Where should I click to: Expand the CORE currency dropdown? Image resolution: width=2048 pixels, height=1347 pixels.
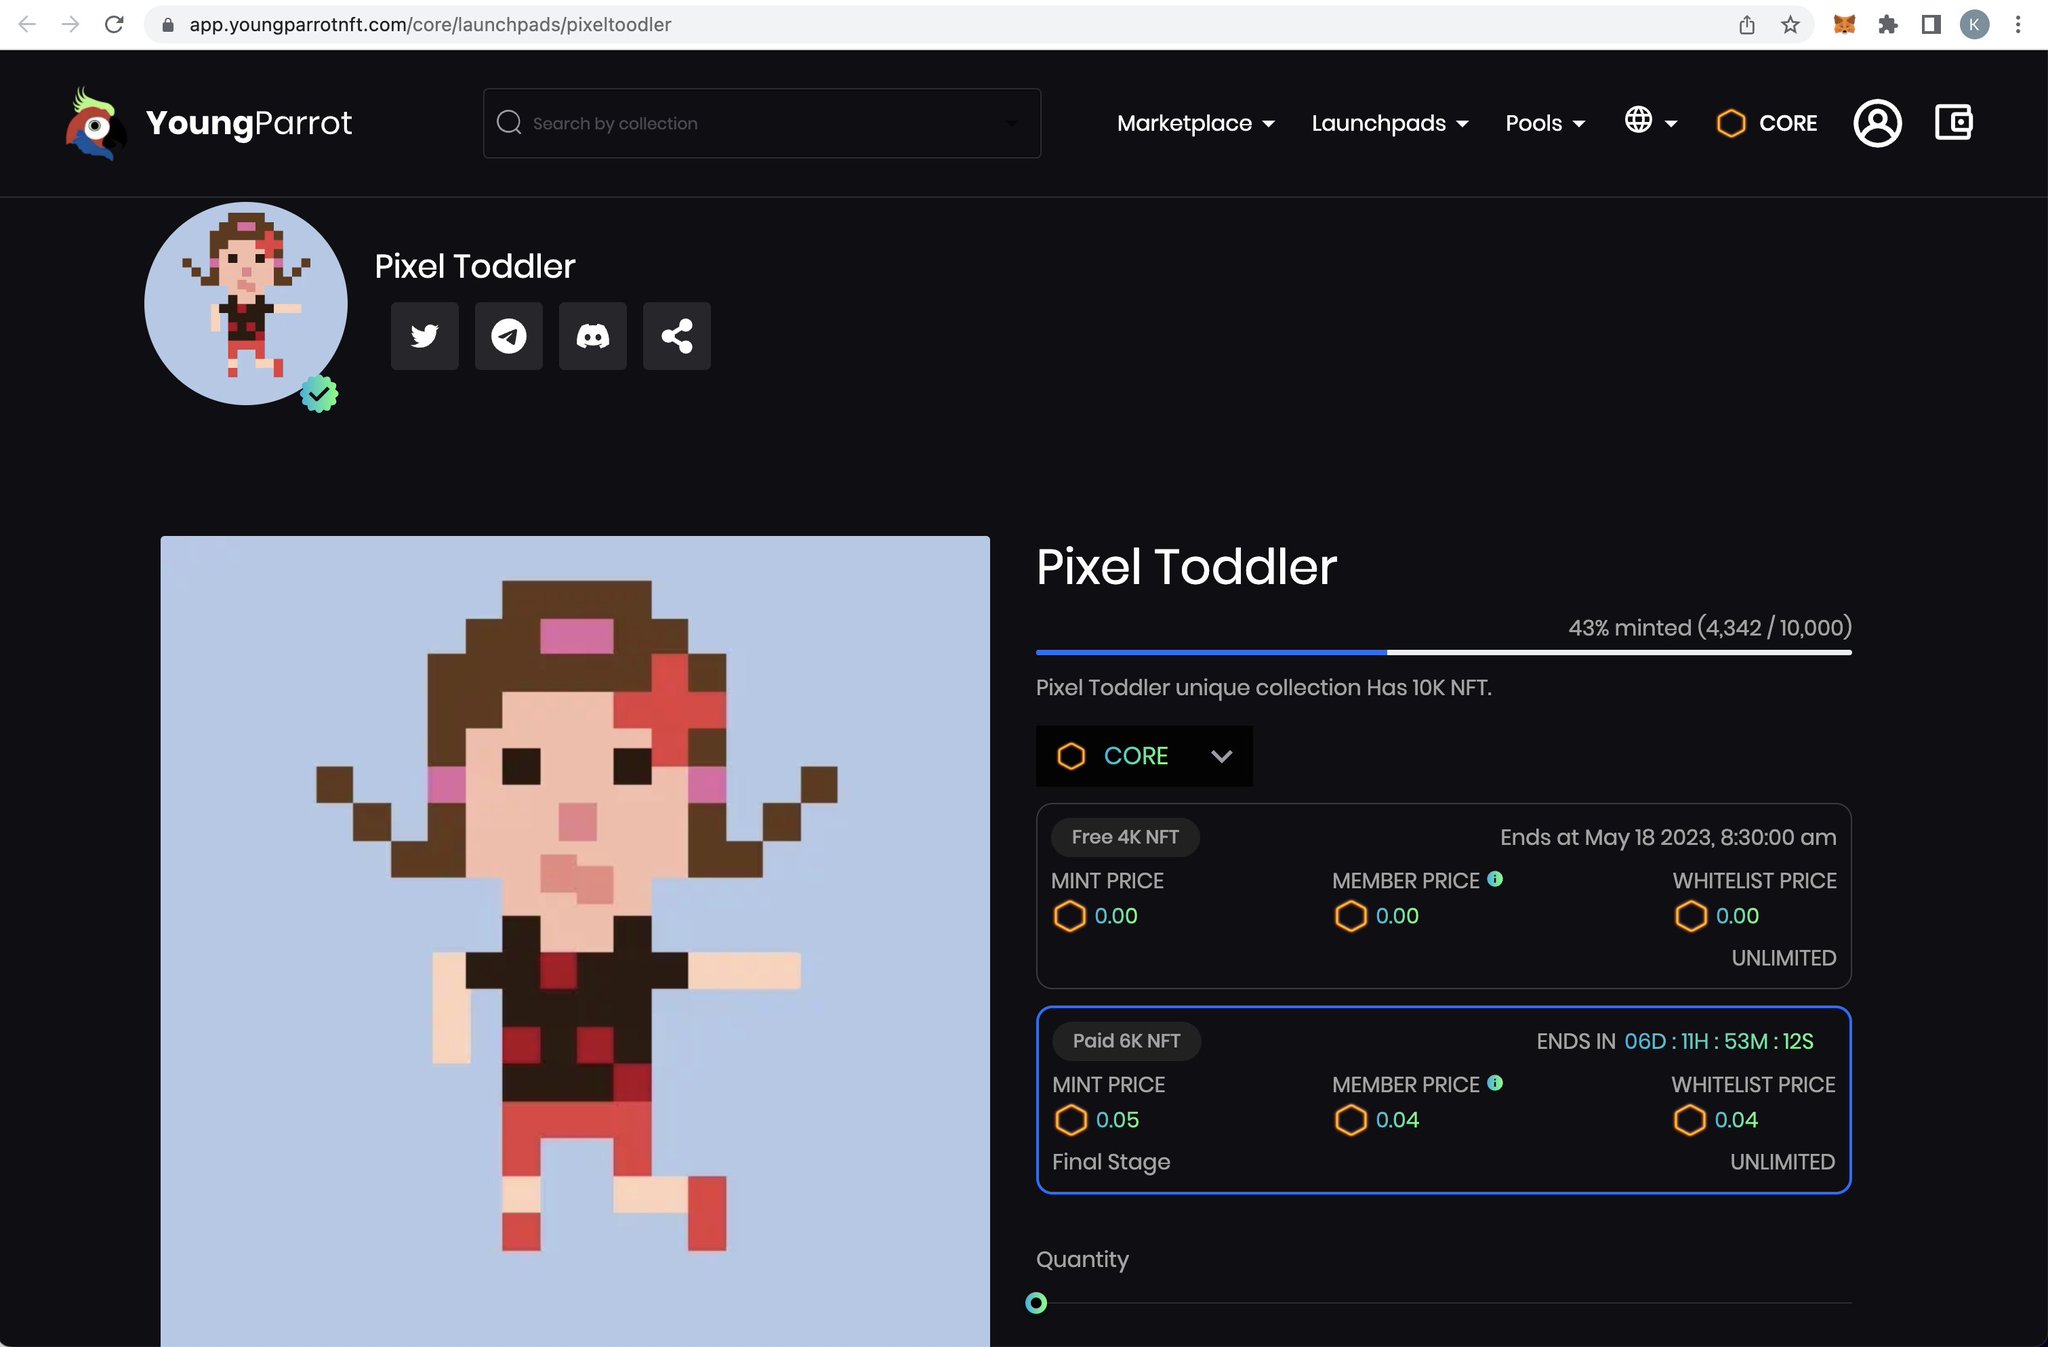(1144, 756)
